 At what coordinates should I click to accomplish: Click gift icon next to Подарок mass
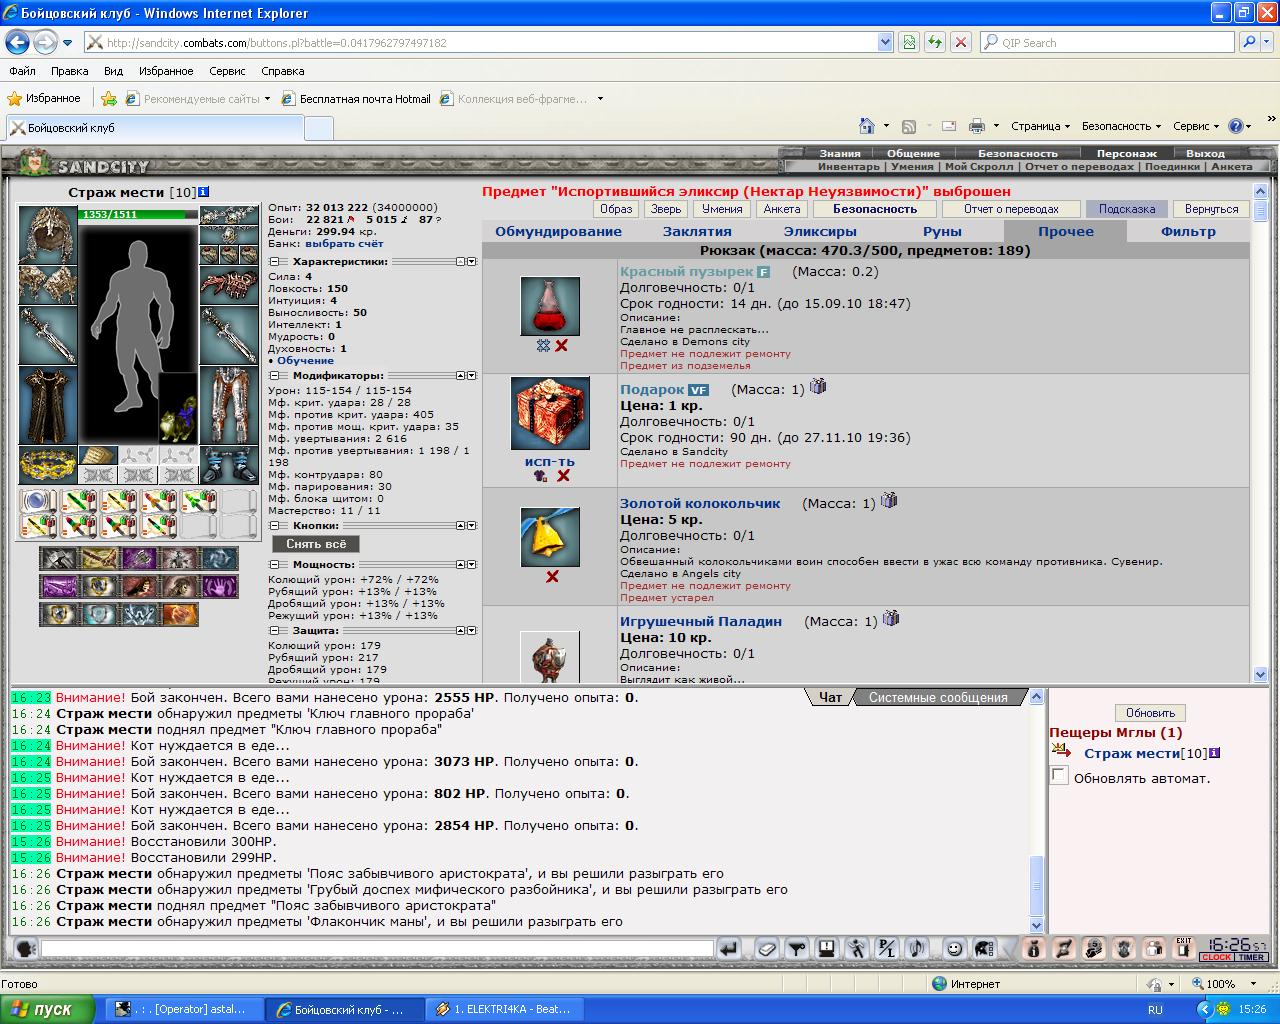(x=818, y=386)
